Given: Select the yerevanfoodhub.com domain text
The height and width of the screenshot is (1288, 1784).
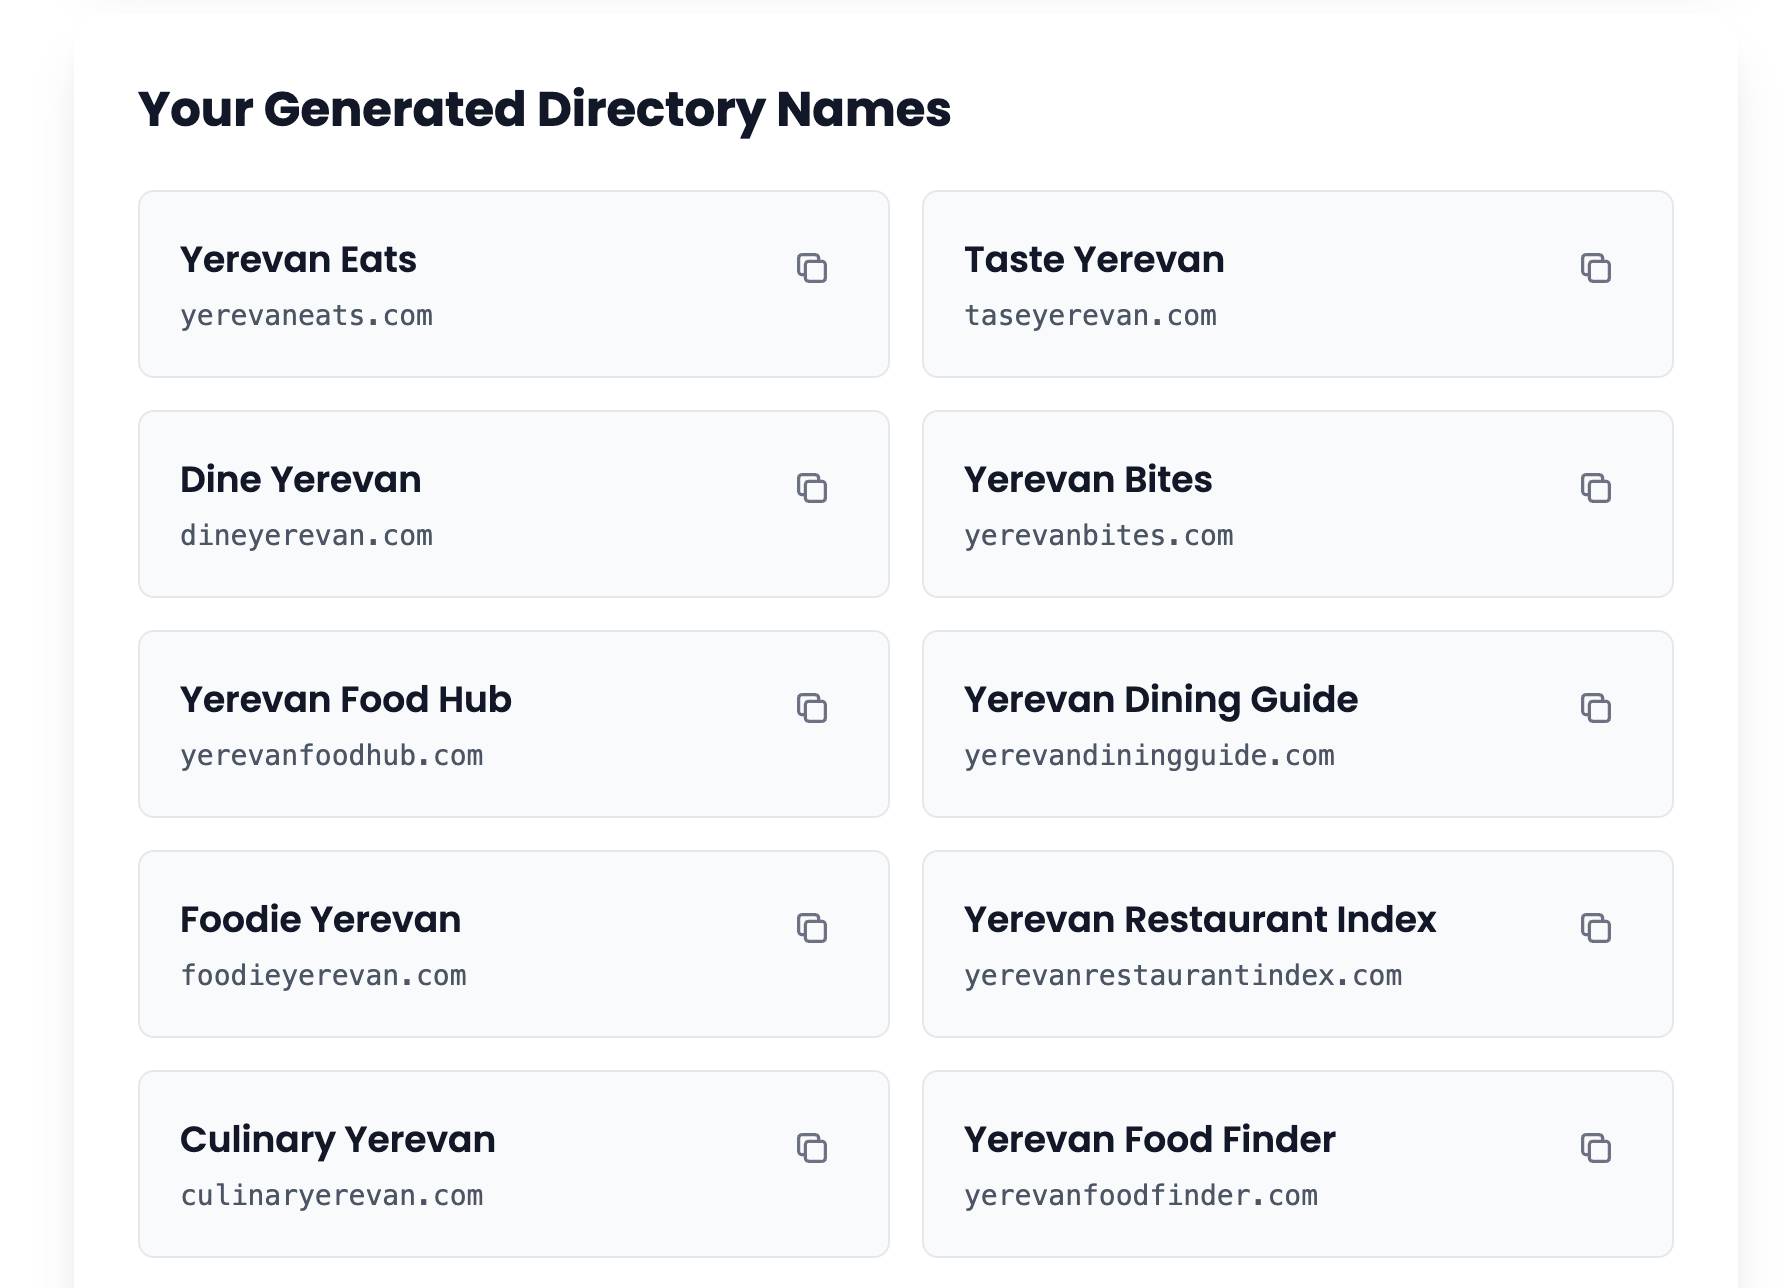Looking at the screenshot, I should (x=331, y=755).
